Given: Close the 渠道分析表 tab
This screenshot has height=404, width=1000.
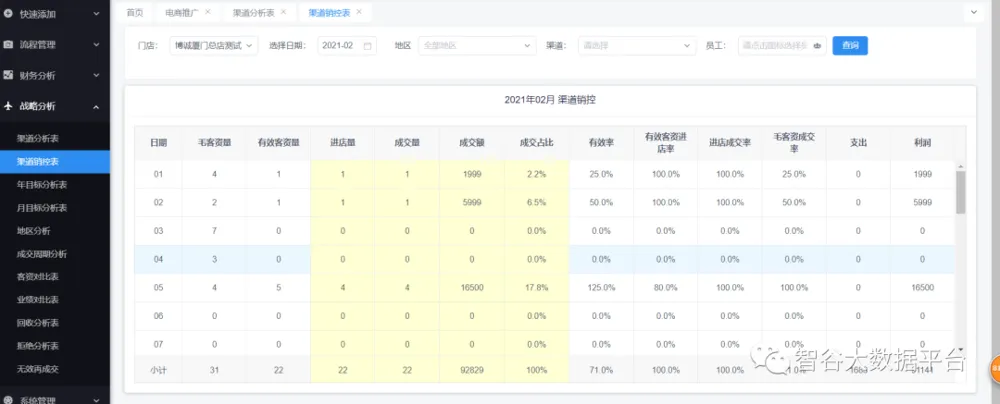Looking at the screenshot, I should tap(283, 12).
